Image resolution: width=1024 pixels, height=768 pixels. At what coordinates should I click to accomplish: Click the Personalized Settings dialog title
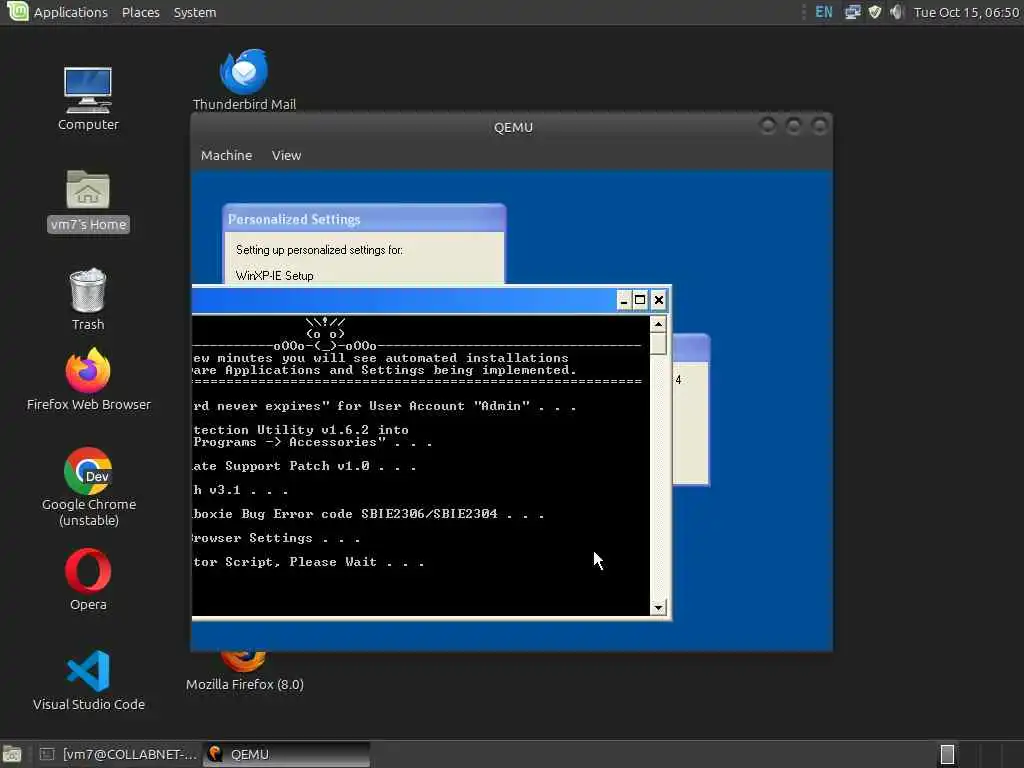coord(294,219)
